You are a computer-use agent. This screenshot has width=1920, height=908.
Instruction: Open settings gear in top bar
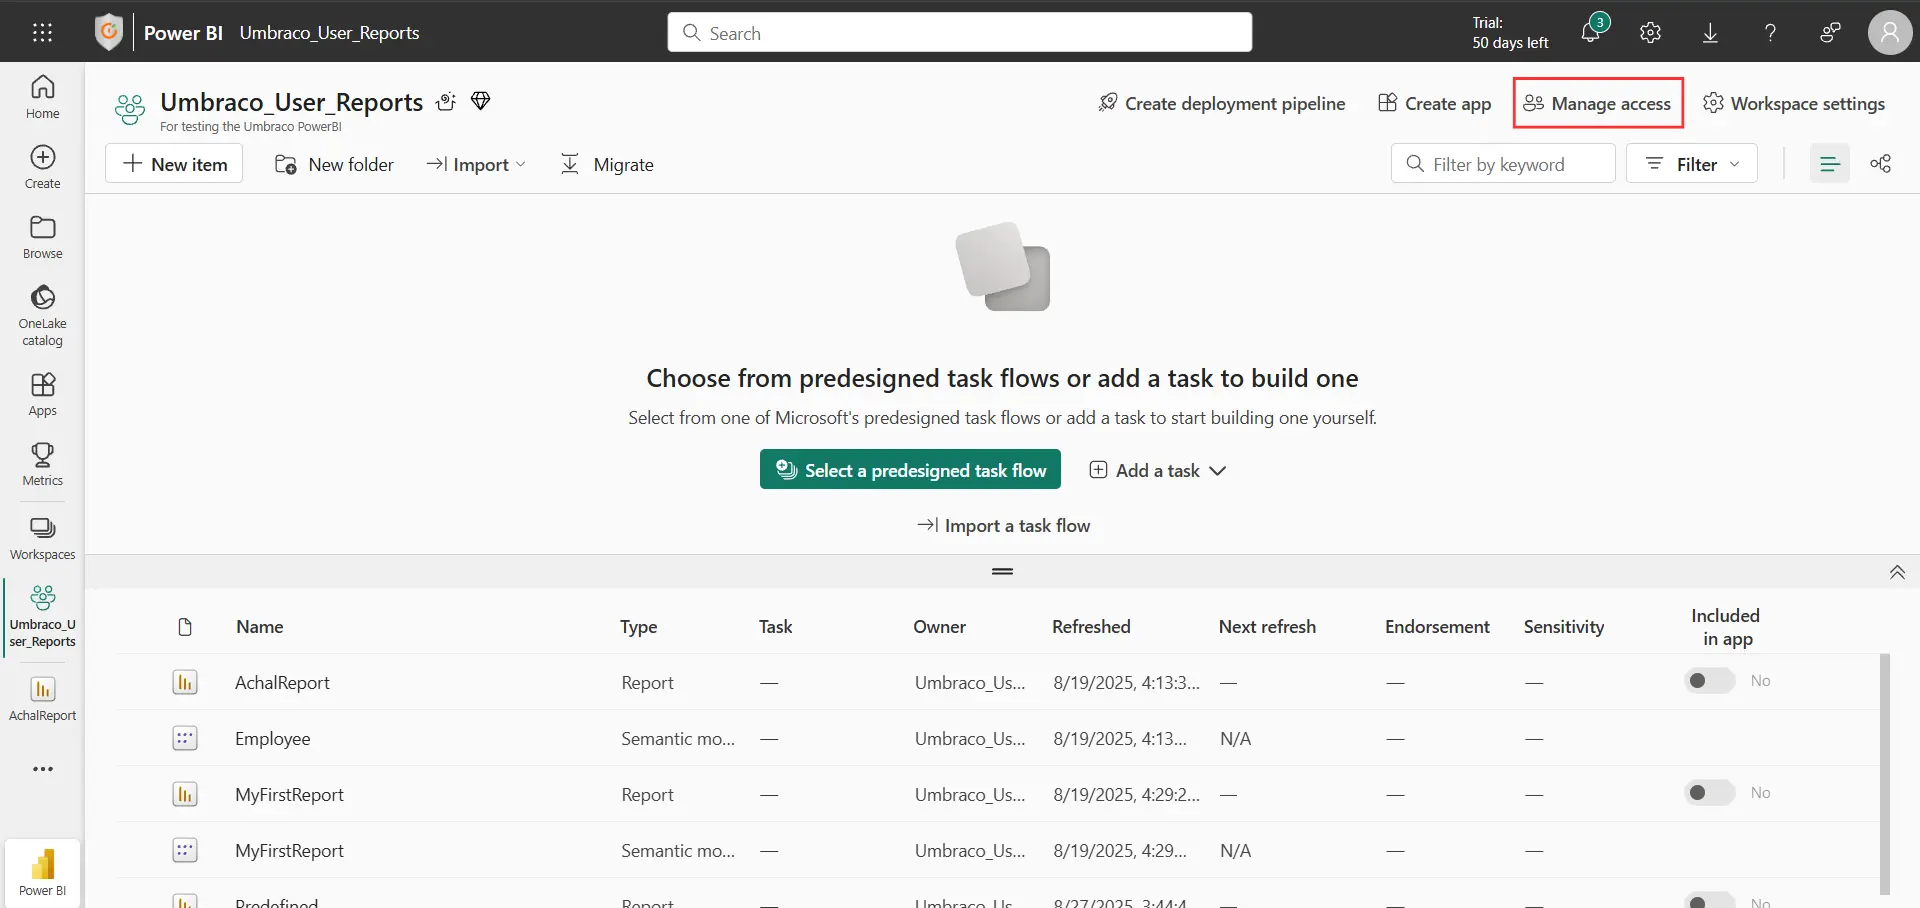pyautogui.click(x=1650, y=32)
